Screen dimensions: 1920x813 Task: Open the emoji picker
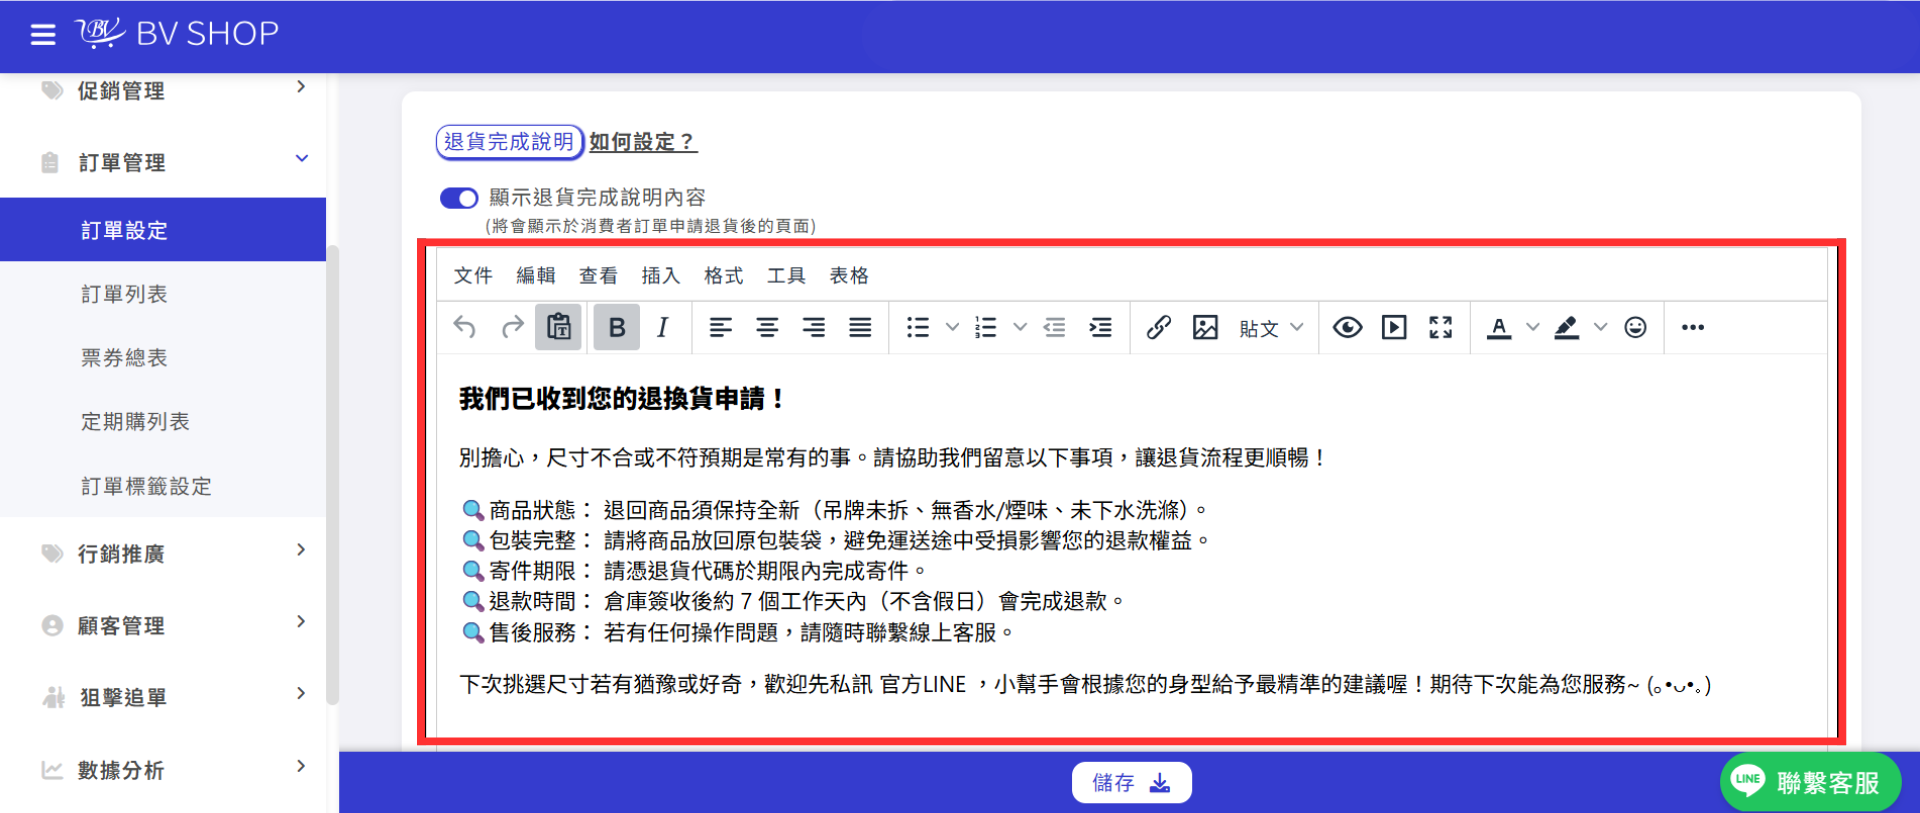tap(1635, 327)
